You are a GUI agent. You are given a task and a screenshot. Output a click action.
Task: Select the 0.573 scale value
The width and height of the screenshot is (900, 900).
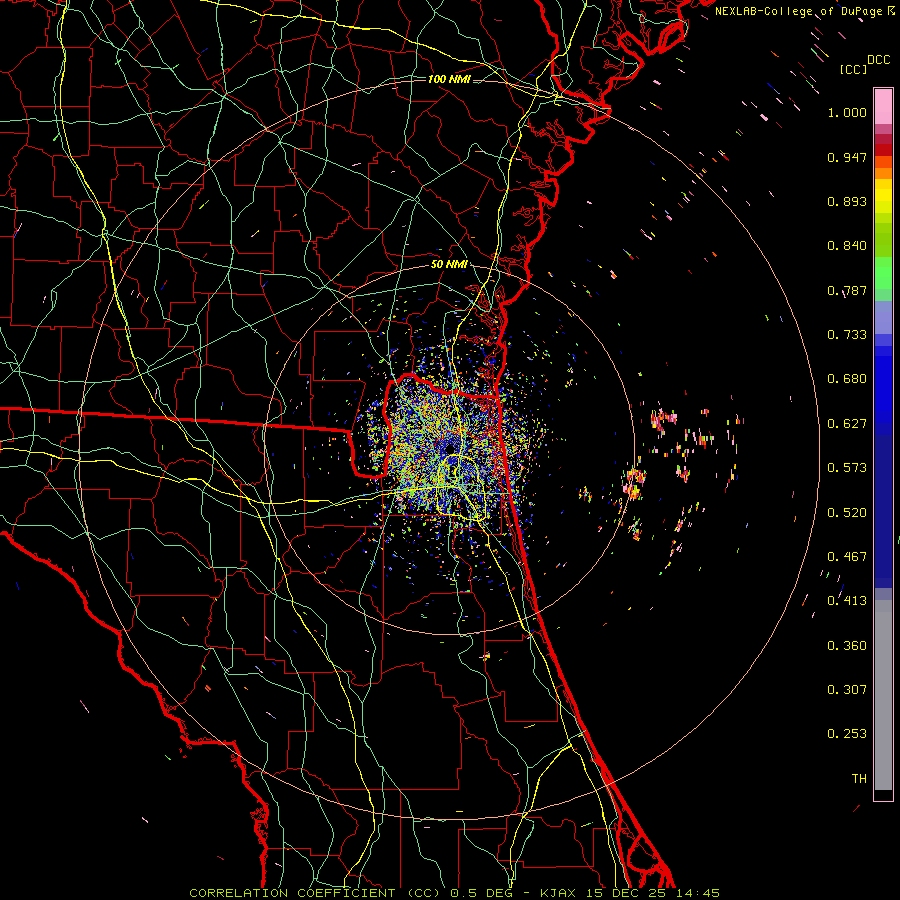847,468
